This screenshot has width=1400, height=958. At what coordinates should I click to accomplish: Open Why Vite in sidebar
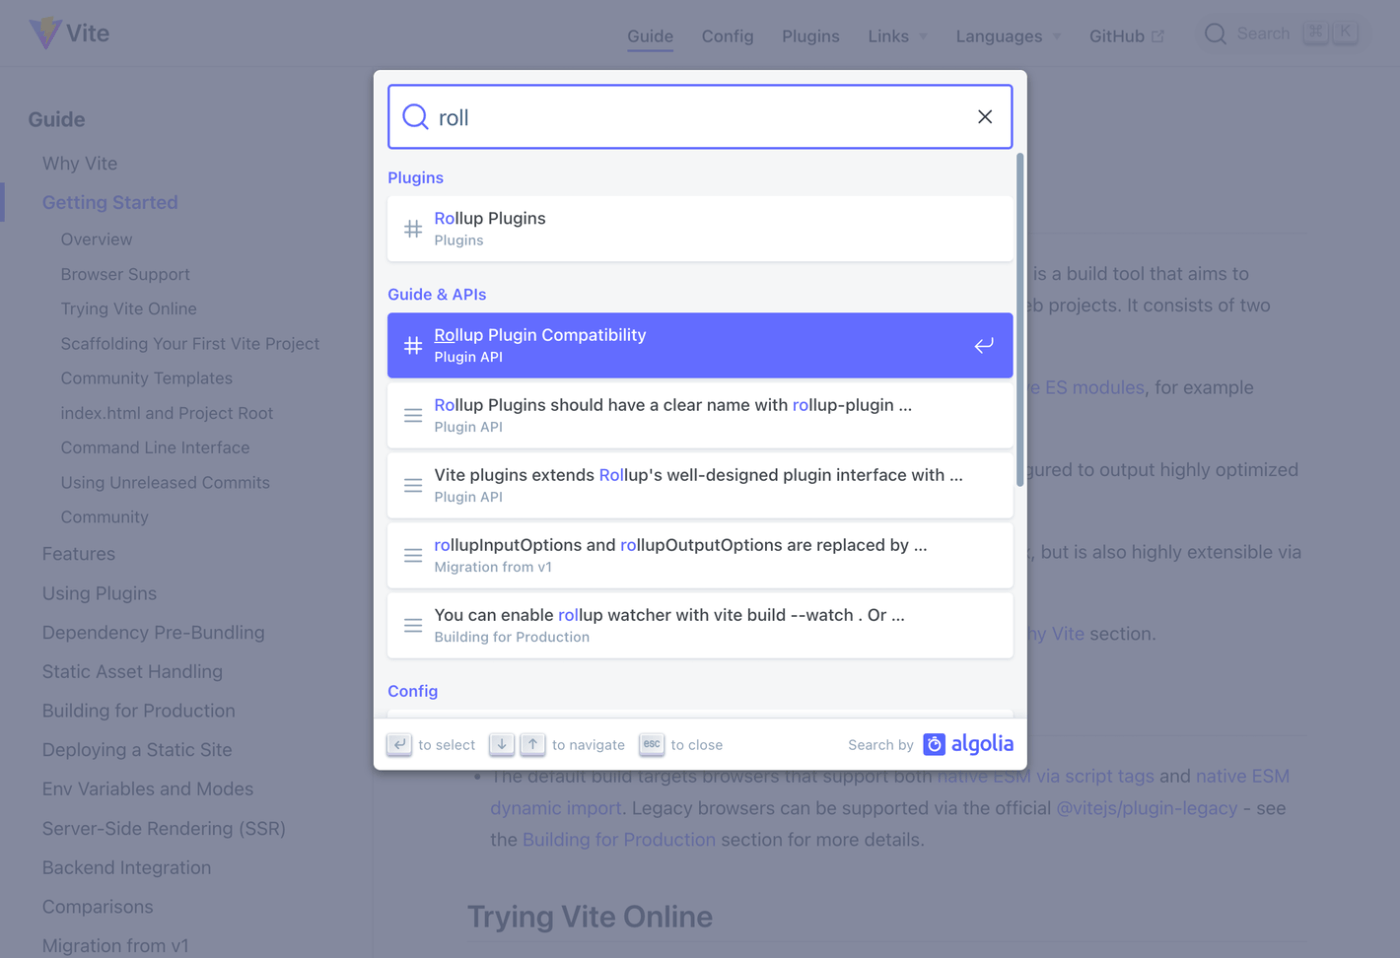tap(80, 163)
